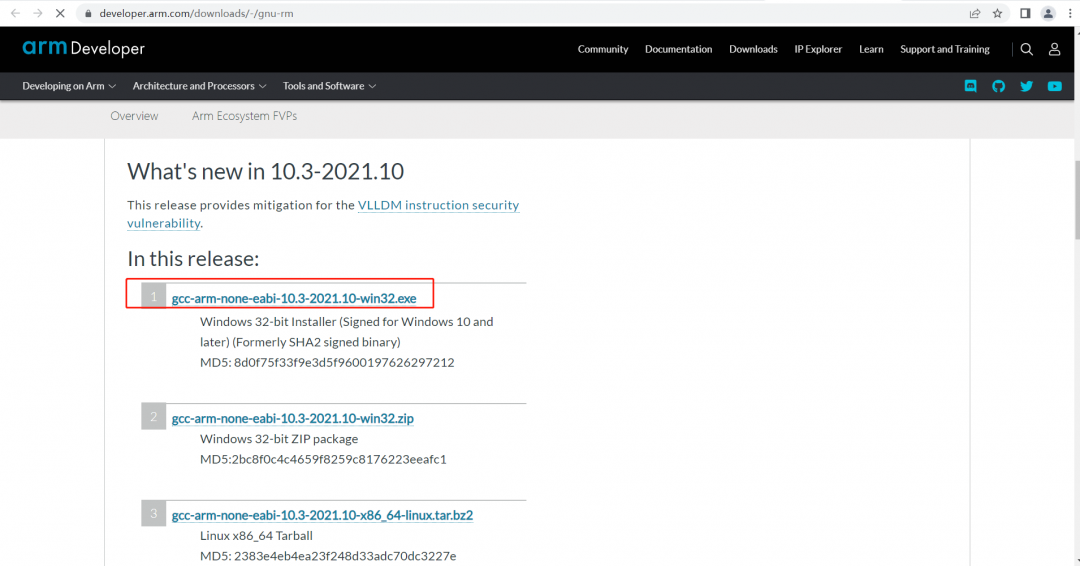Open the Learn menu item
The height and width of the screenshot is (566, 1080).
click(871, 49)
